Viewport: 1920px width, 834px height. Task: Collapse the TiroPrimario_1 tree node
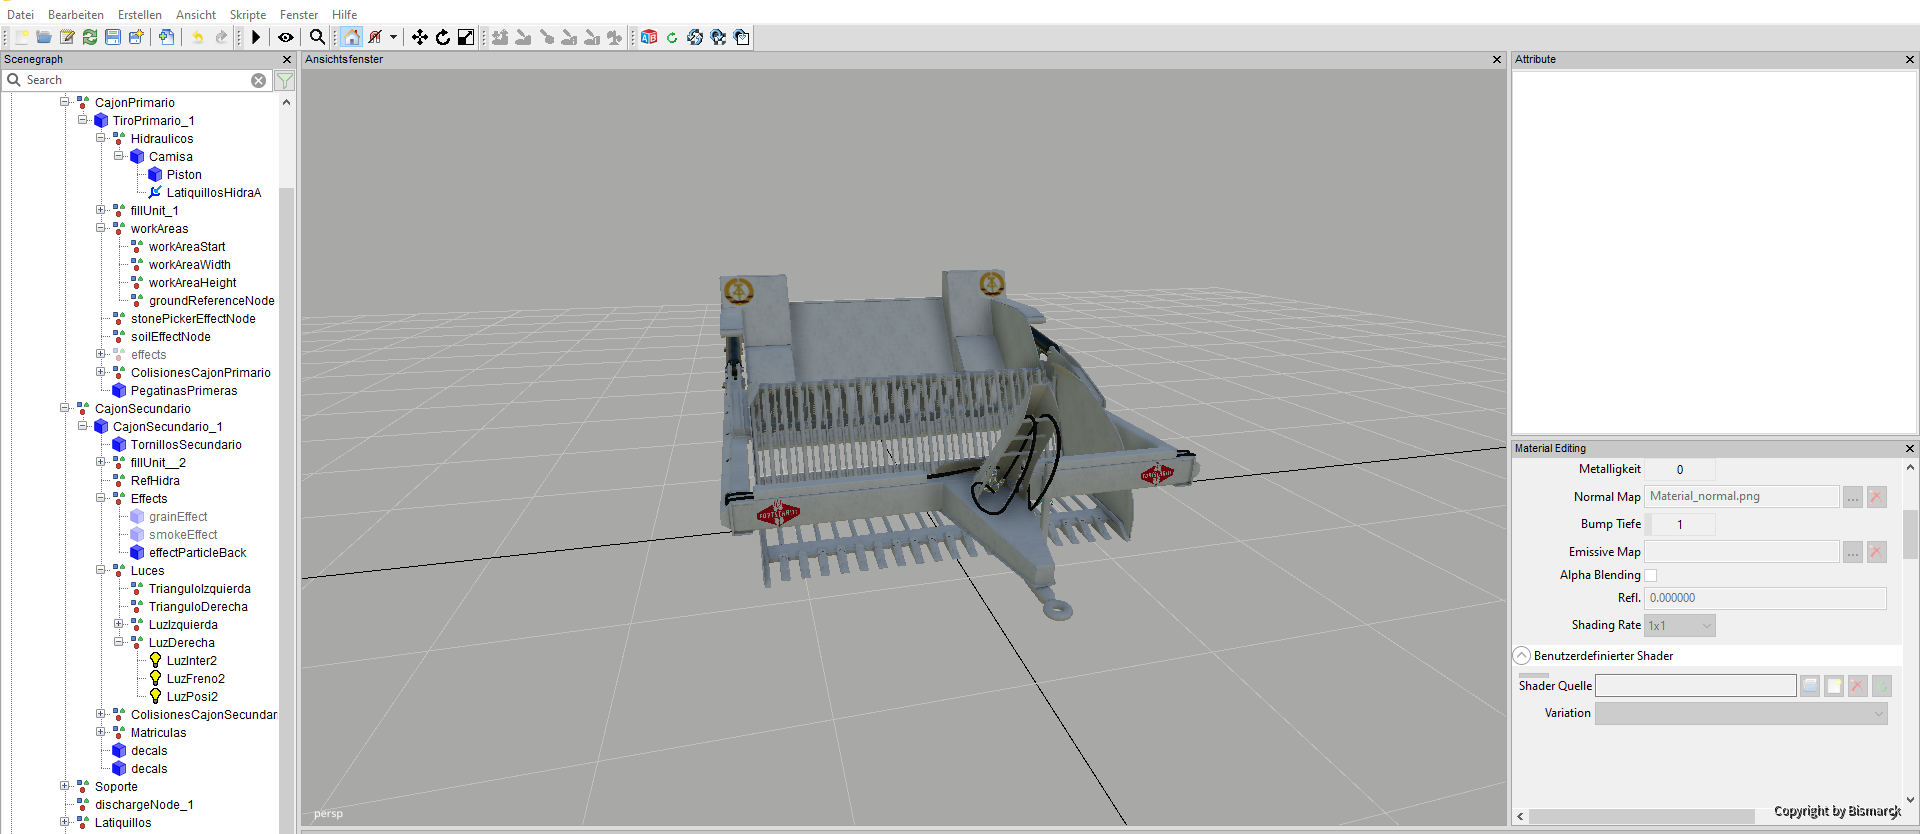pos(83,120)
